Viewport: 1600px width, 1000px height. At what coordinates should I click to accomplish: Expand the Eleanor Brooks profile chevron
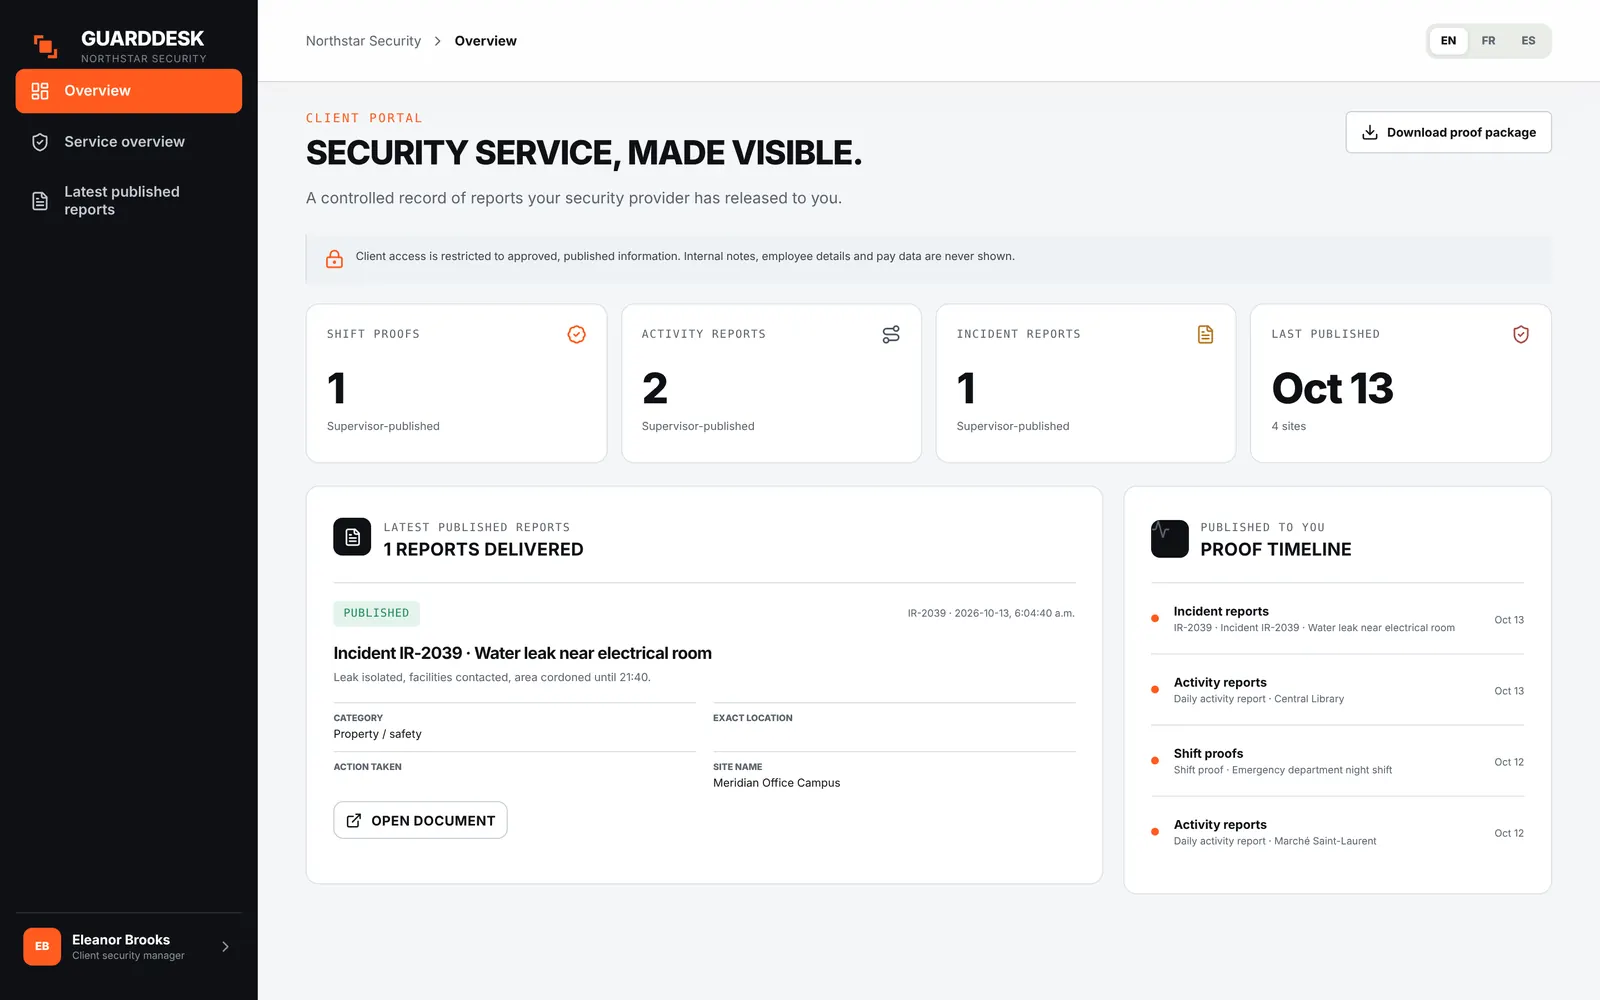click(x=226, y=946)
